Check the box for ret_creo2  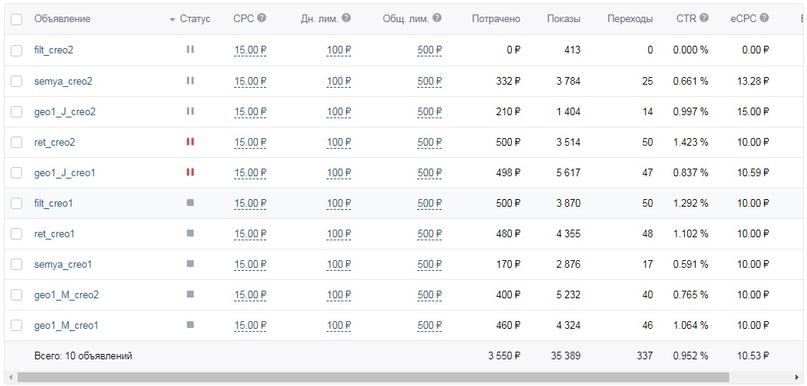[x=16, y=143]
